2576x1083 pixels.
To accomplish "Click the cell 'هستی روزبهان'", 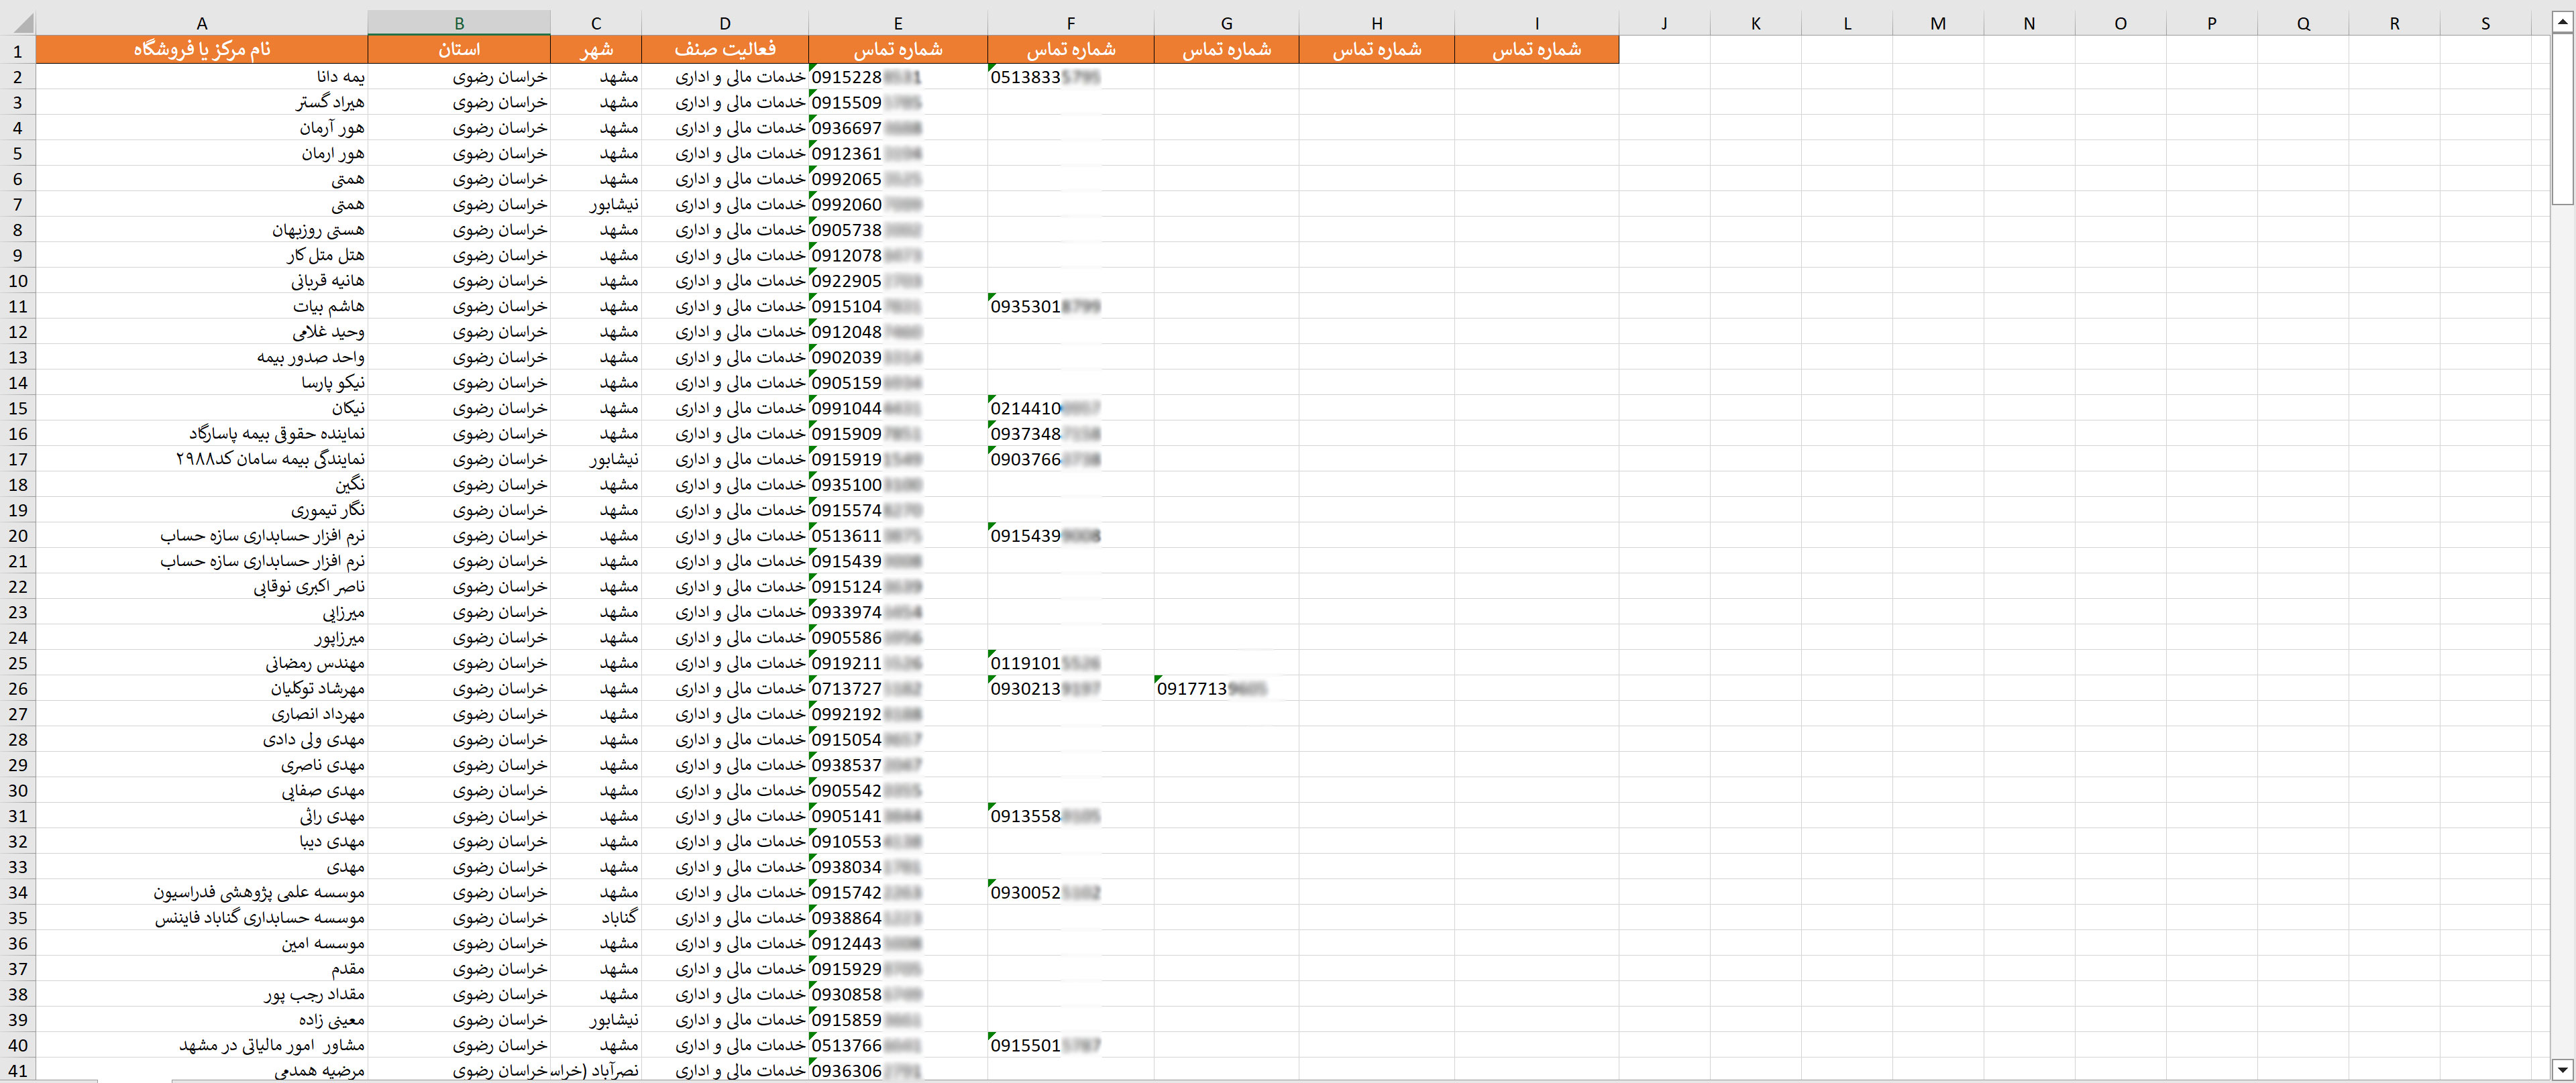I will click(202, 230).
